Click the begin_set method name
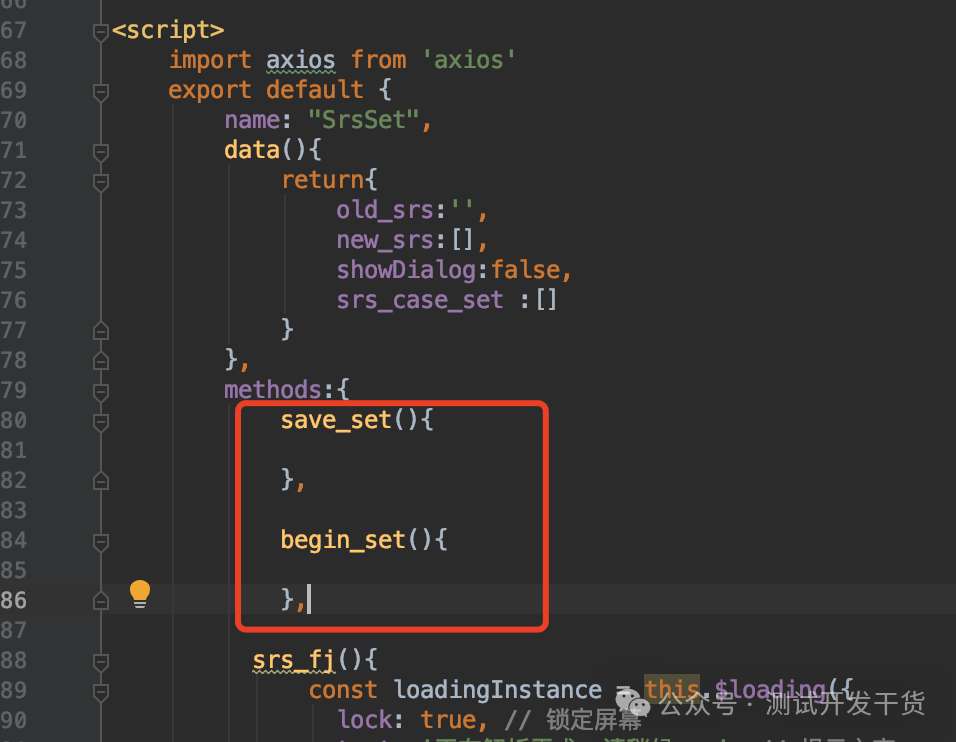 coord(343,540)
